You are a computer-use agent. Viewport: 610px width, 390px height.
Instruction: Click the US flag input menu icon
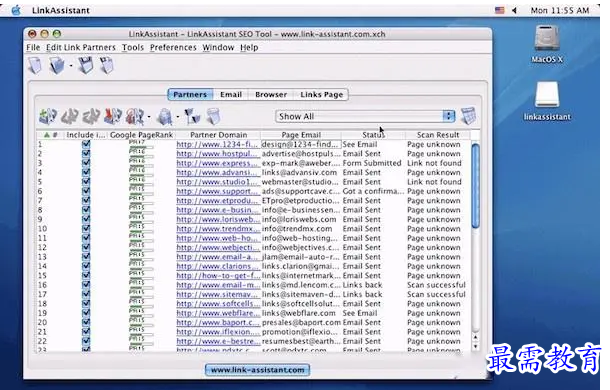point(500,11)
